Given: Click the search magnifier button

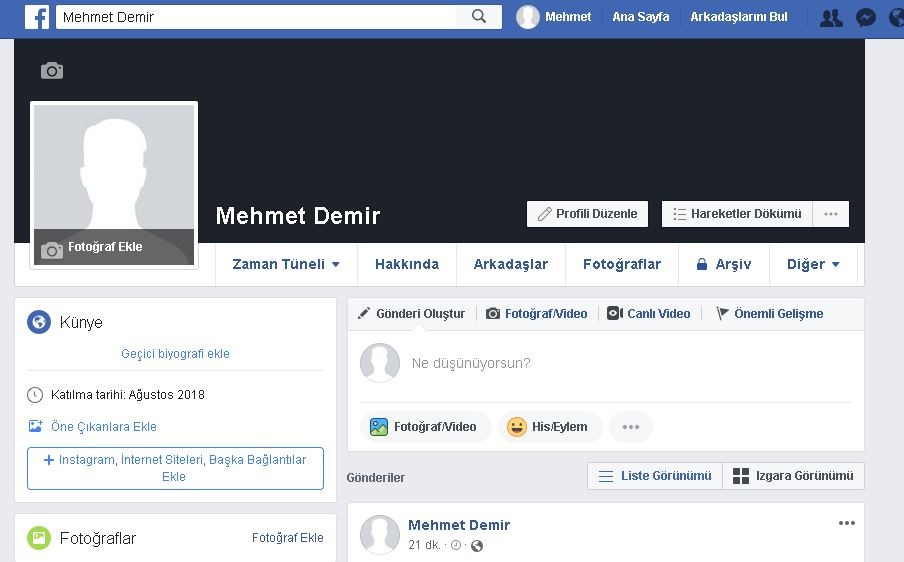Looking at the screenshot, I should point(479,17).
